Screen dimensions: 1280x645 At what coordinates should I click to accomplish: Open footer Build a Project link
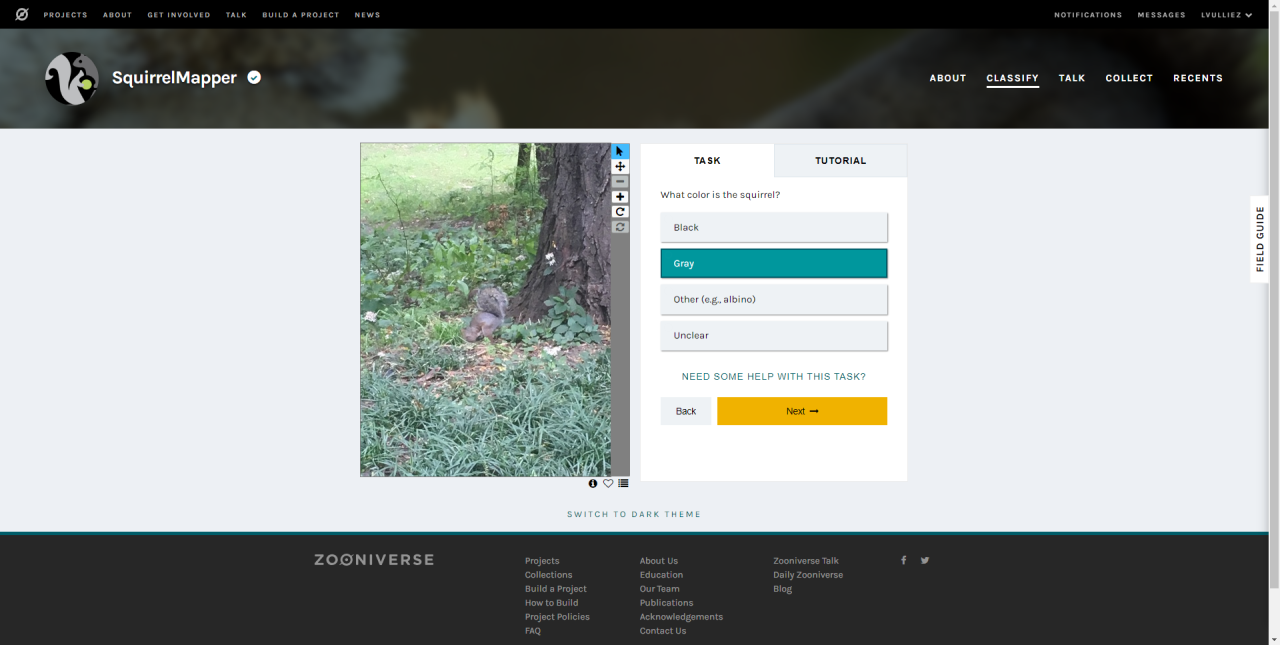pos(556,589)
